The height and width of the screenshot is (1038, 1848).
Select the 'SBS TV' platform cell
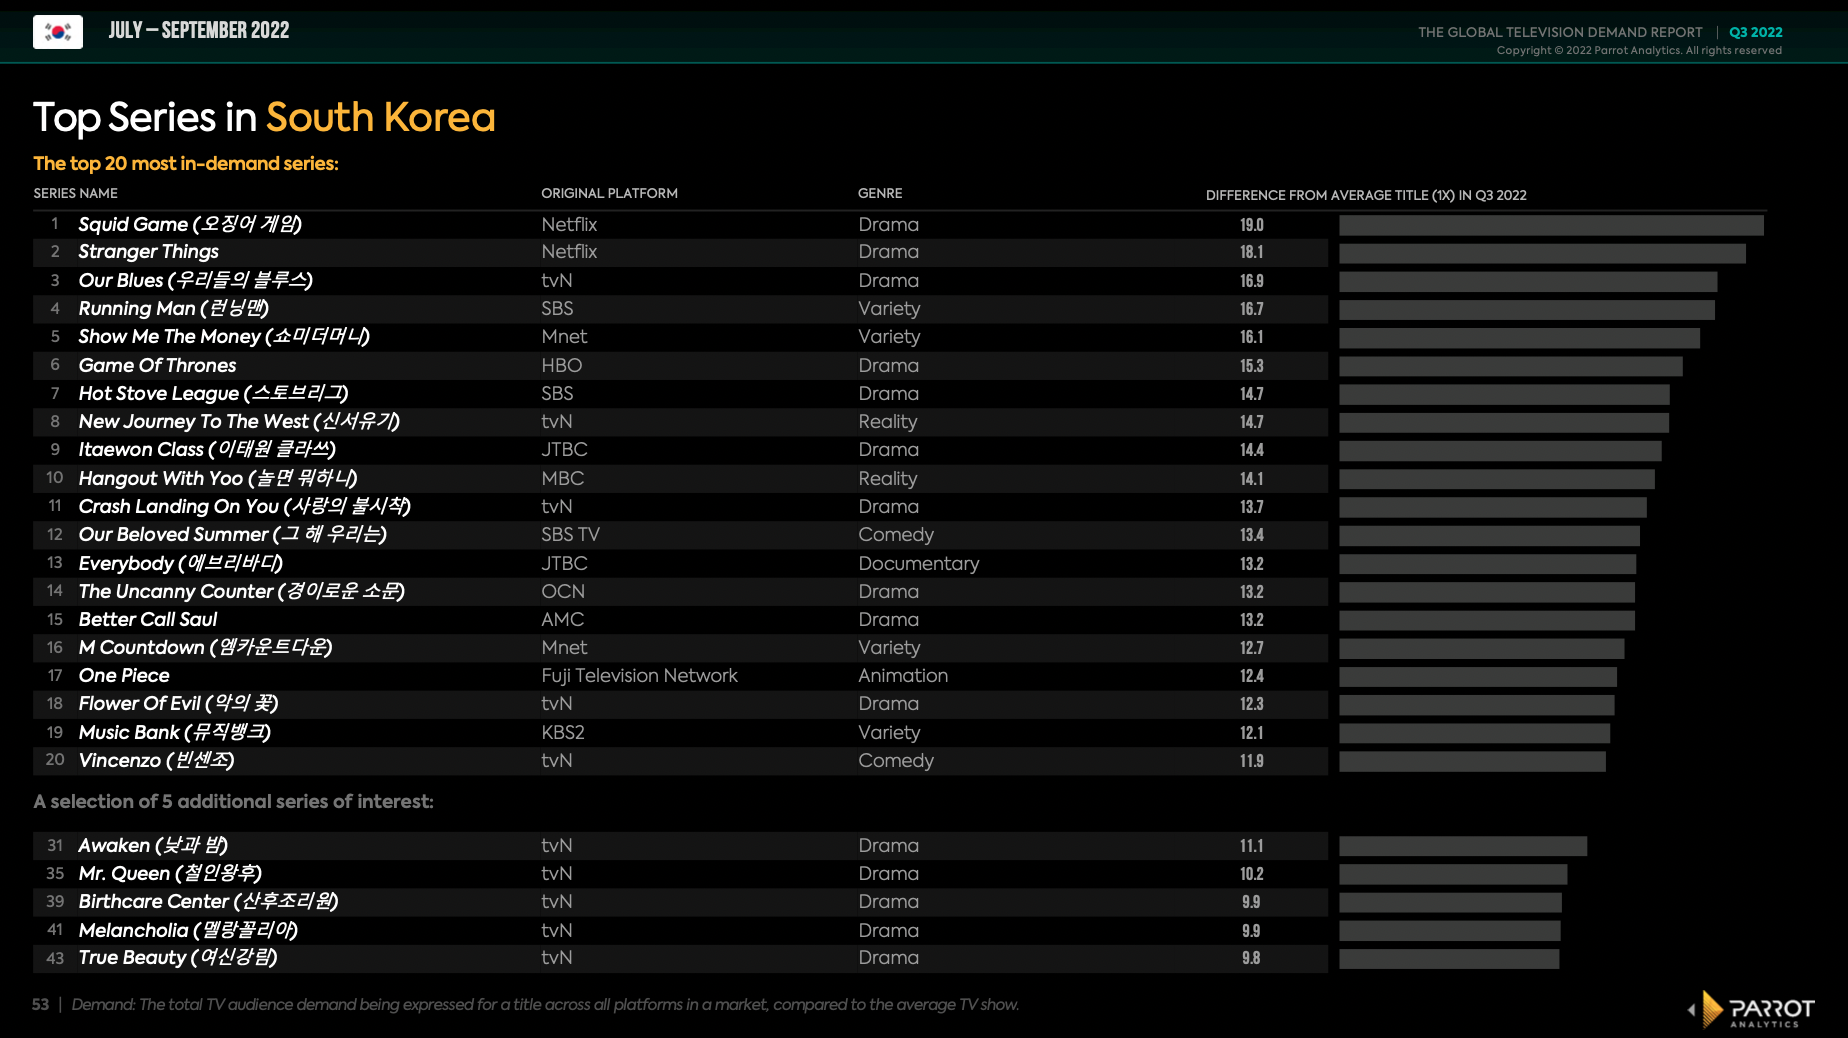(570, 534)
